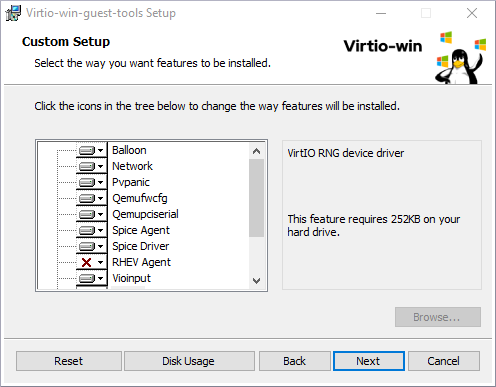Select the Qemupciserial feature
Image resolution: width=496 pixels, height=387 pixels.
[x=145, y=214]
